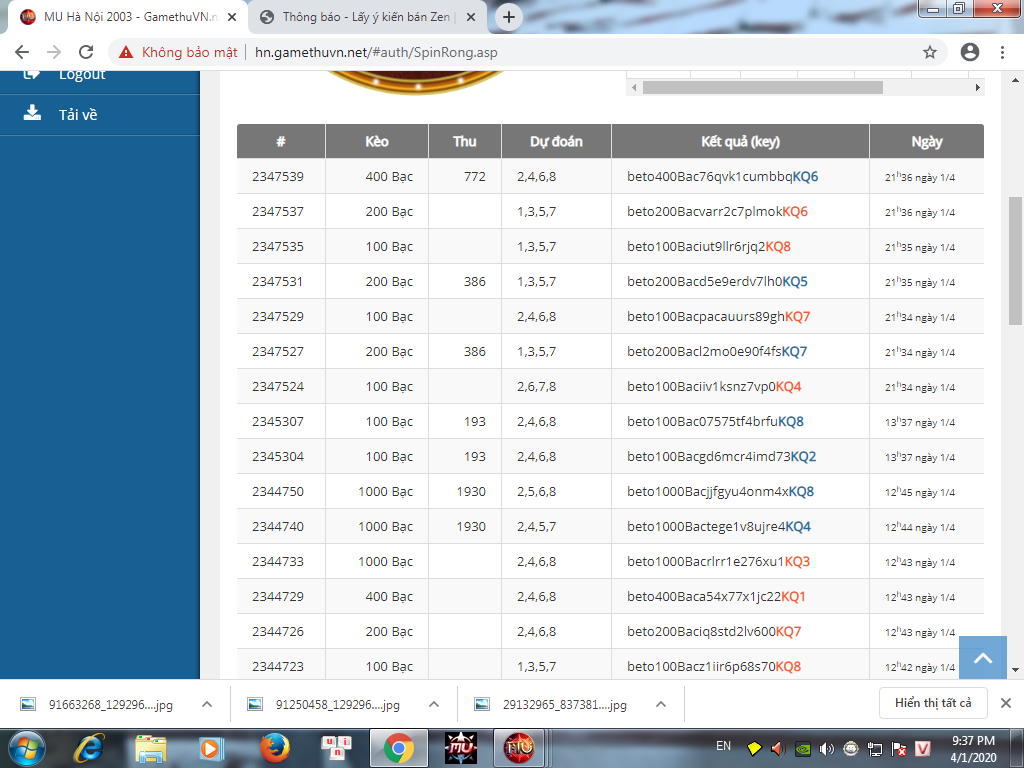
Task: Bookmark this page with the star icon
Action: (x=929, y=52)
